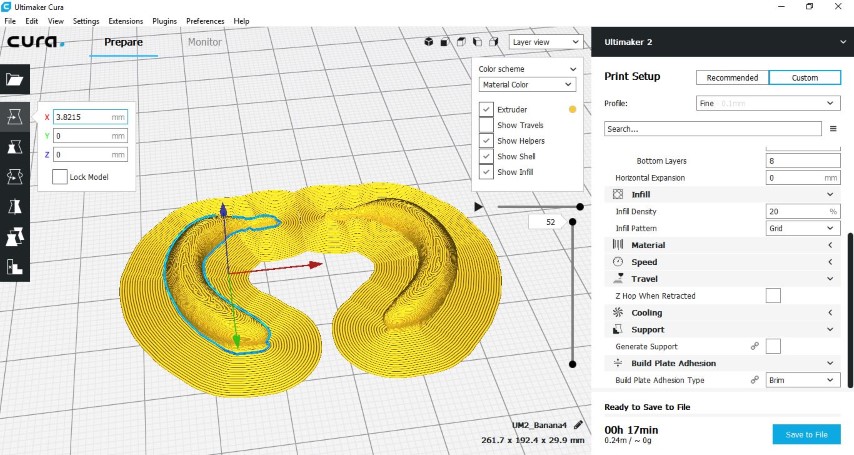Image resolution: width=854 pixels, height=455 pixels.
Task: Click the Cooling category icon
Action: click(618, 312)
